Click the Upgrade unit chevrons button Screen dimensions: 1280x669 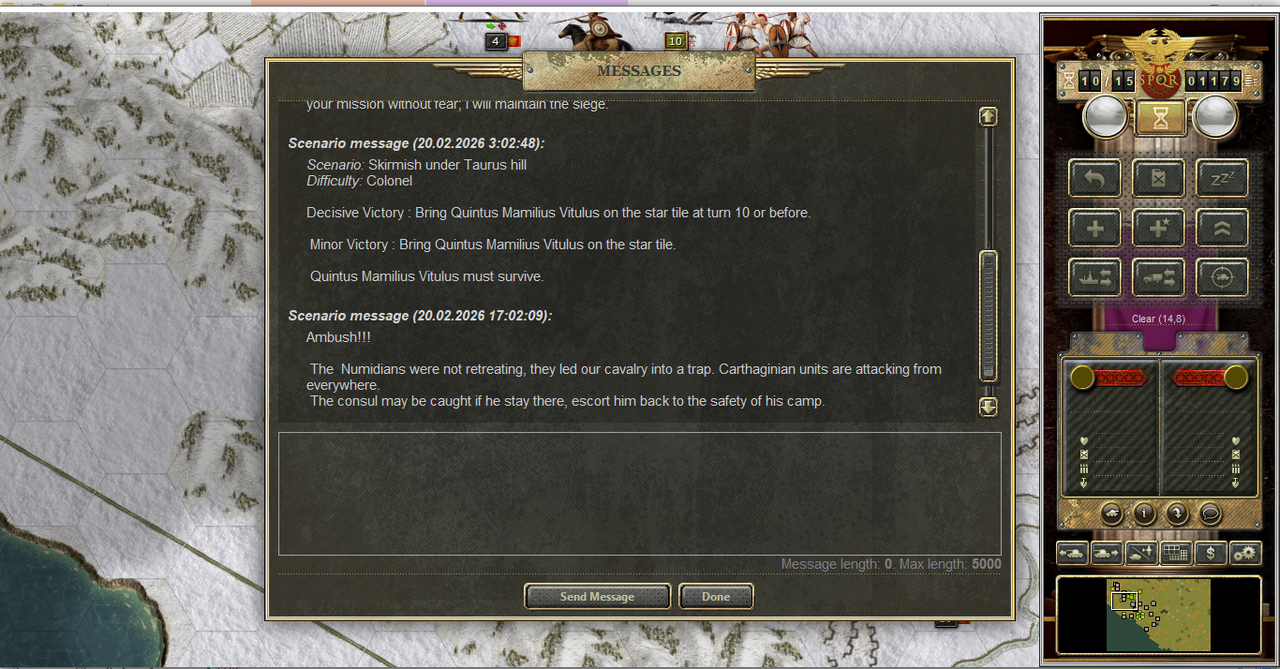point(1222,228)
